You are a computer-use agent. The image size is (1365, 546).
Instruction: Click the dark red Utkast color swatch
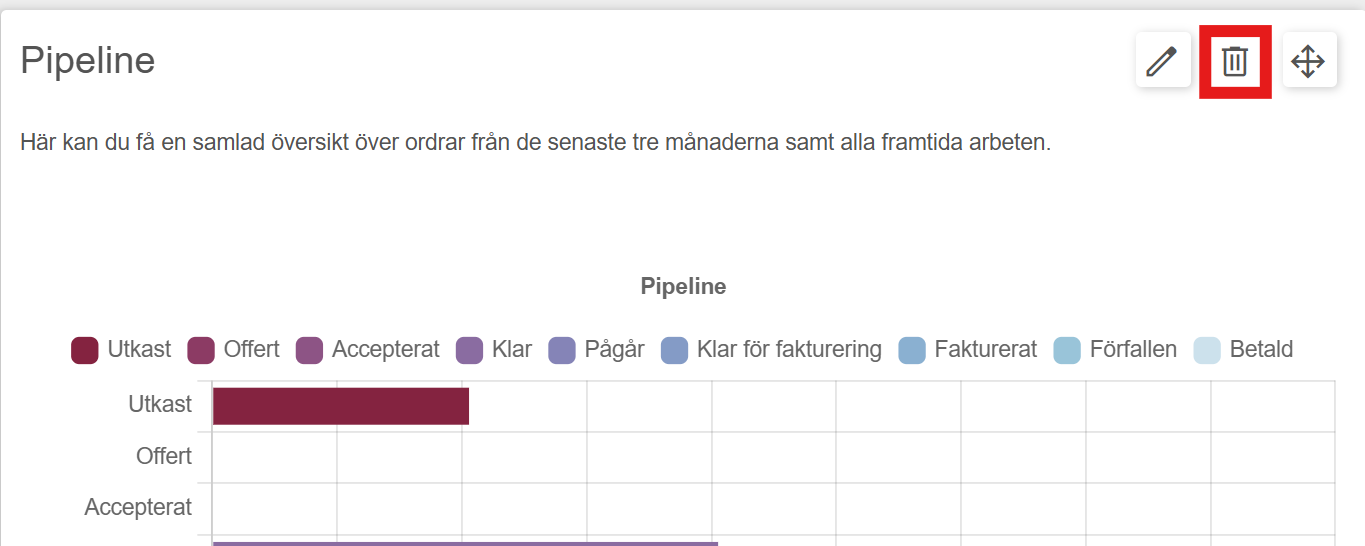[x=85, y=350]
